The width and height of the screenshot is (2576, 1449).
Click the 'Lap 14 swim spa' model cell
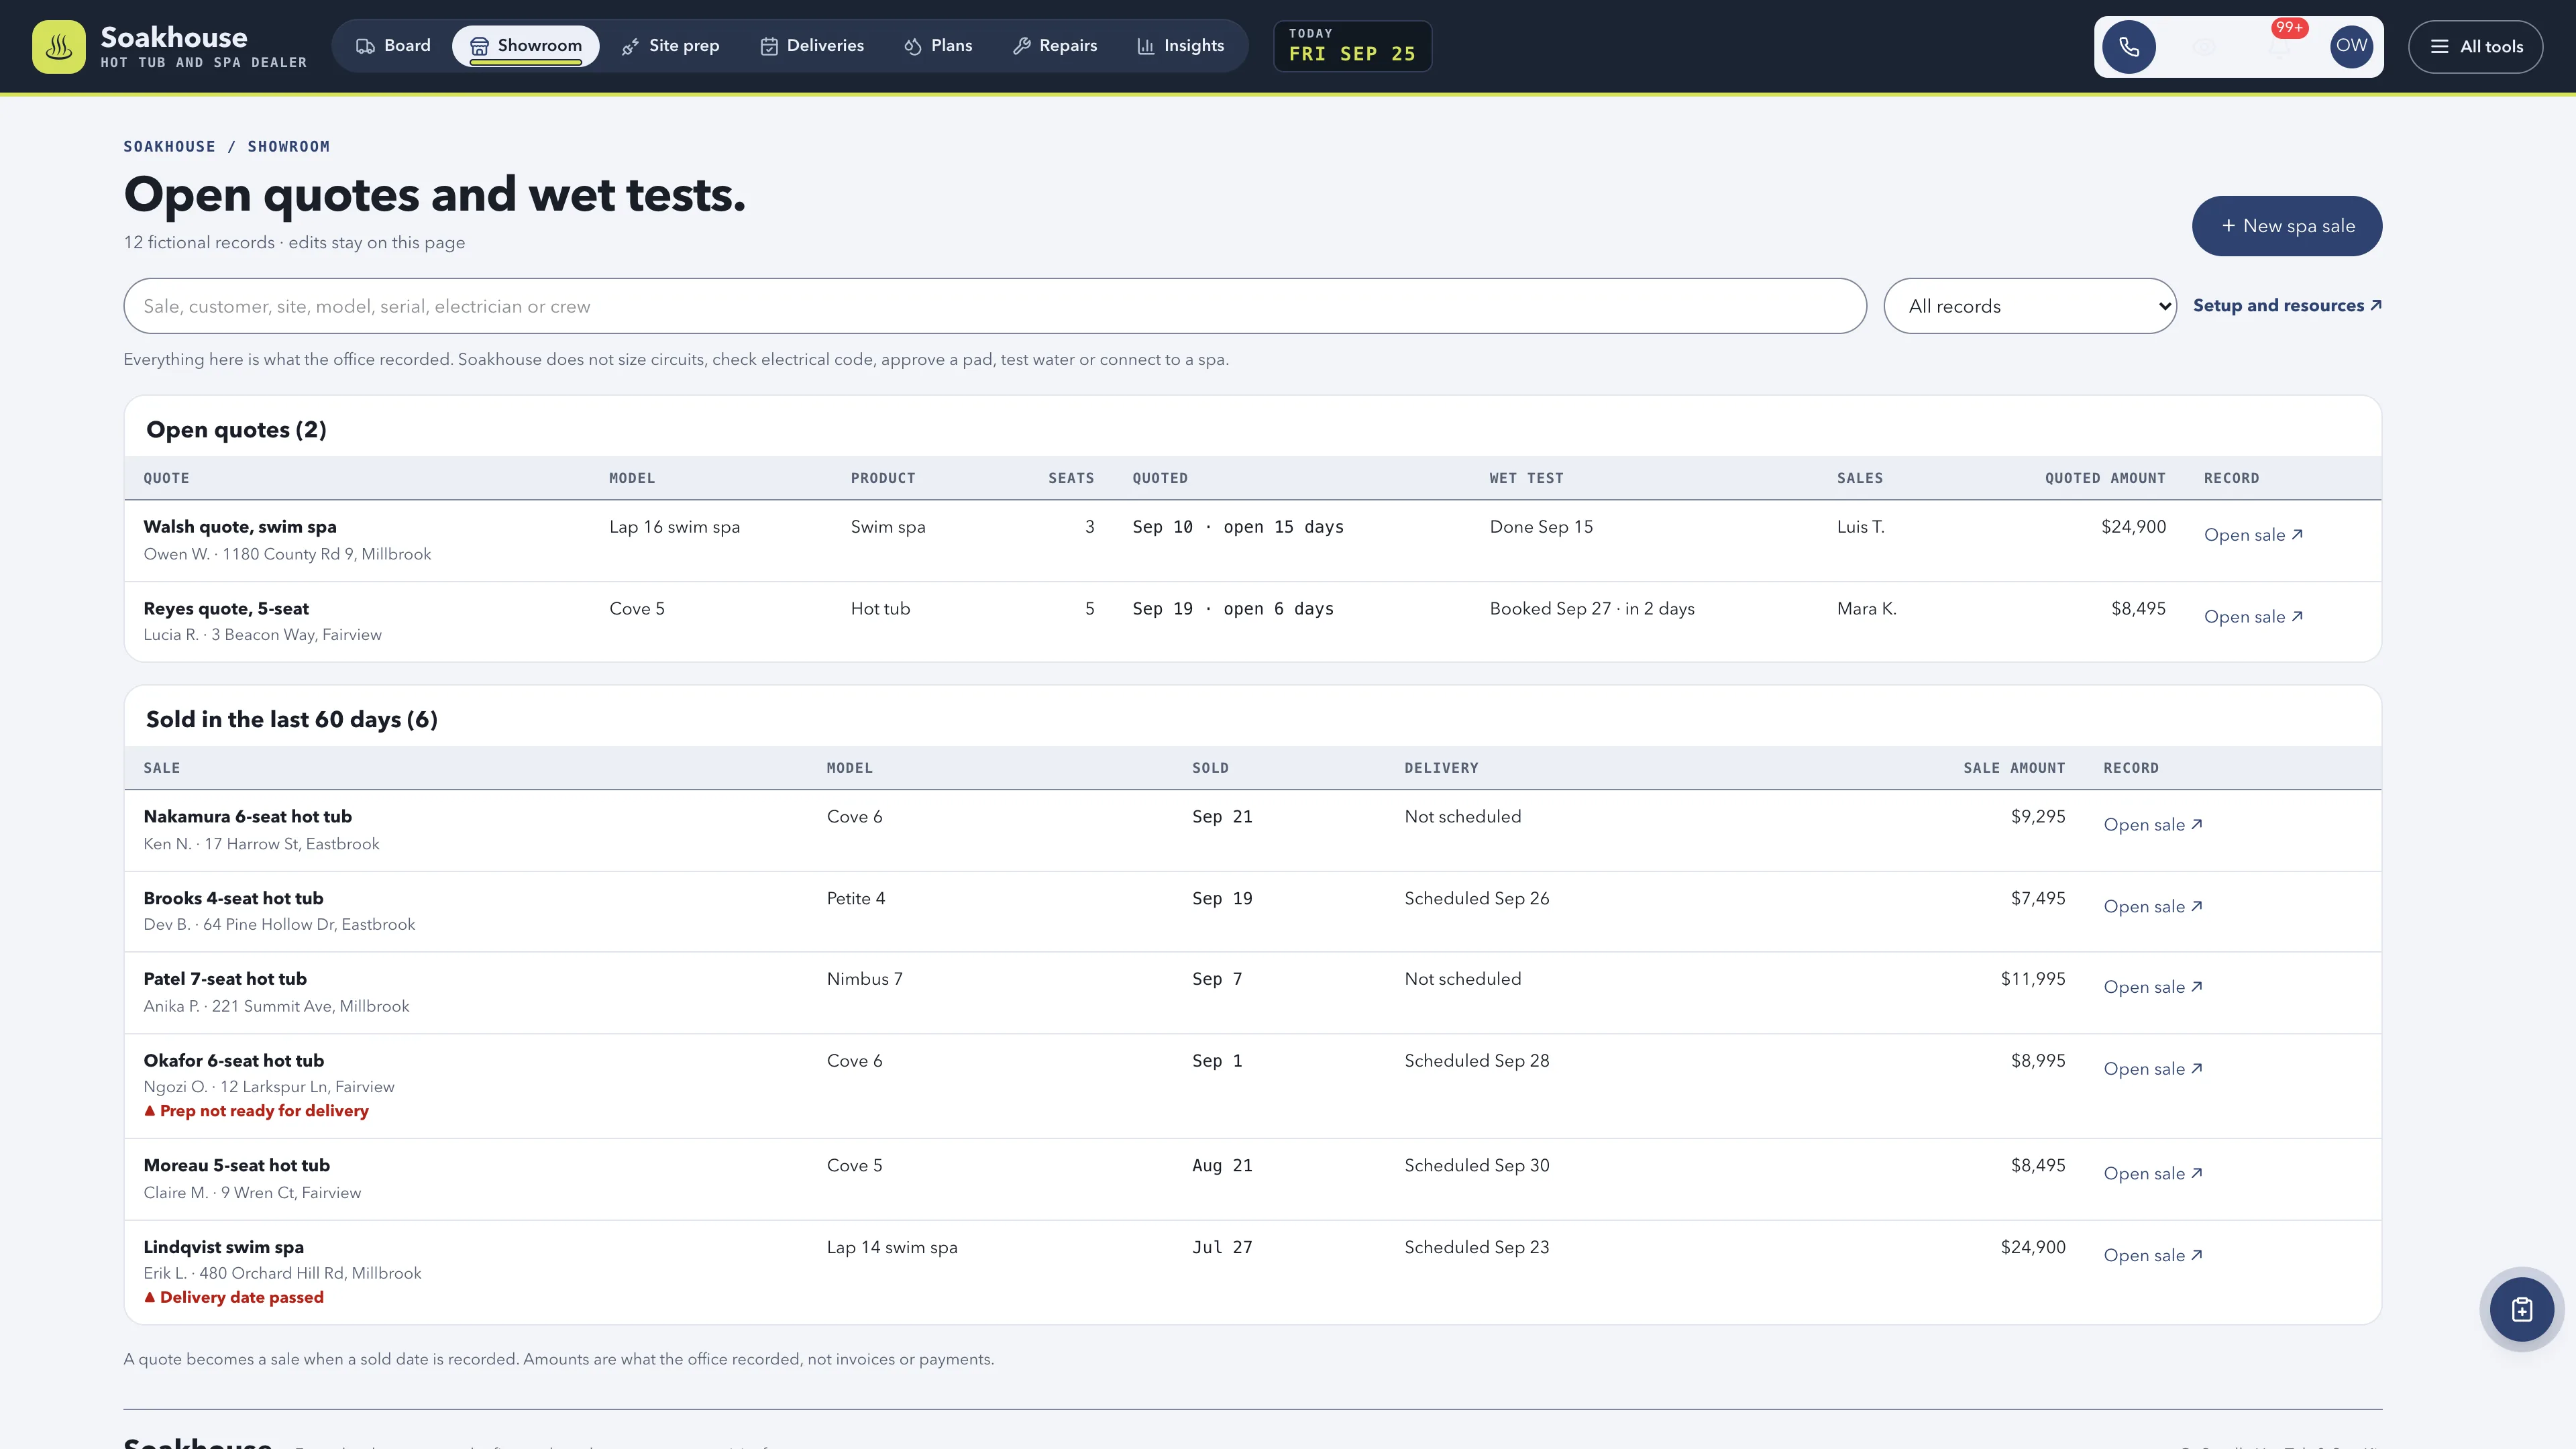[892, 1248]
